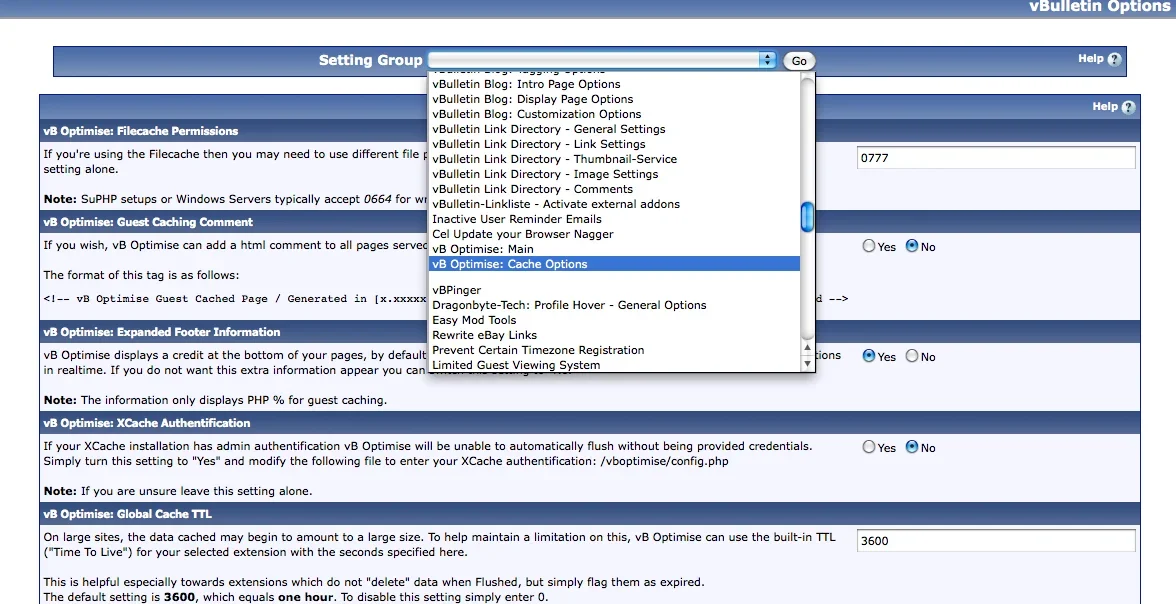This screenshot has width=1176, height=604.
Task: Click the Help link text in the options panel header
Action: [x=1105, y=107]
